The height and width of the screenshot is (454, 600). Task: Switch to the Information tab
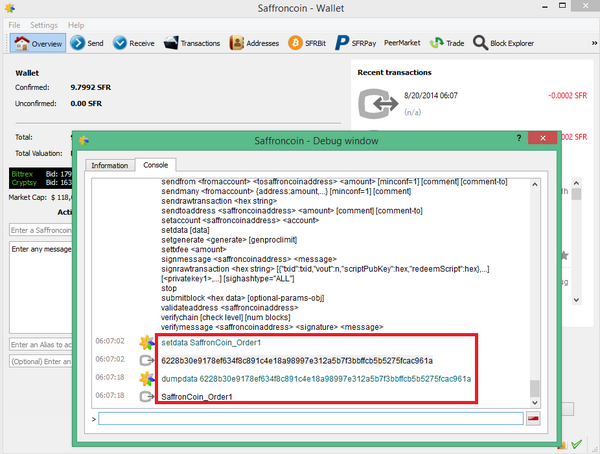(x=109, y=165)
